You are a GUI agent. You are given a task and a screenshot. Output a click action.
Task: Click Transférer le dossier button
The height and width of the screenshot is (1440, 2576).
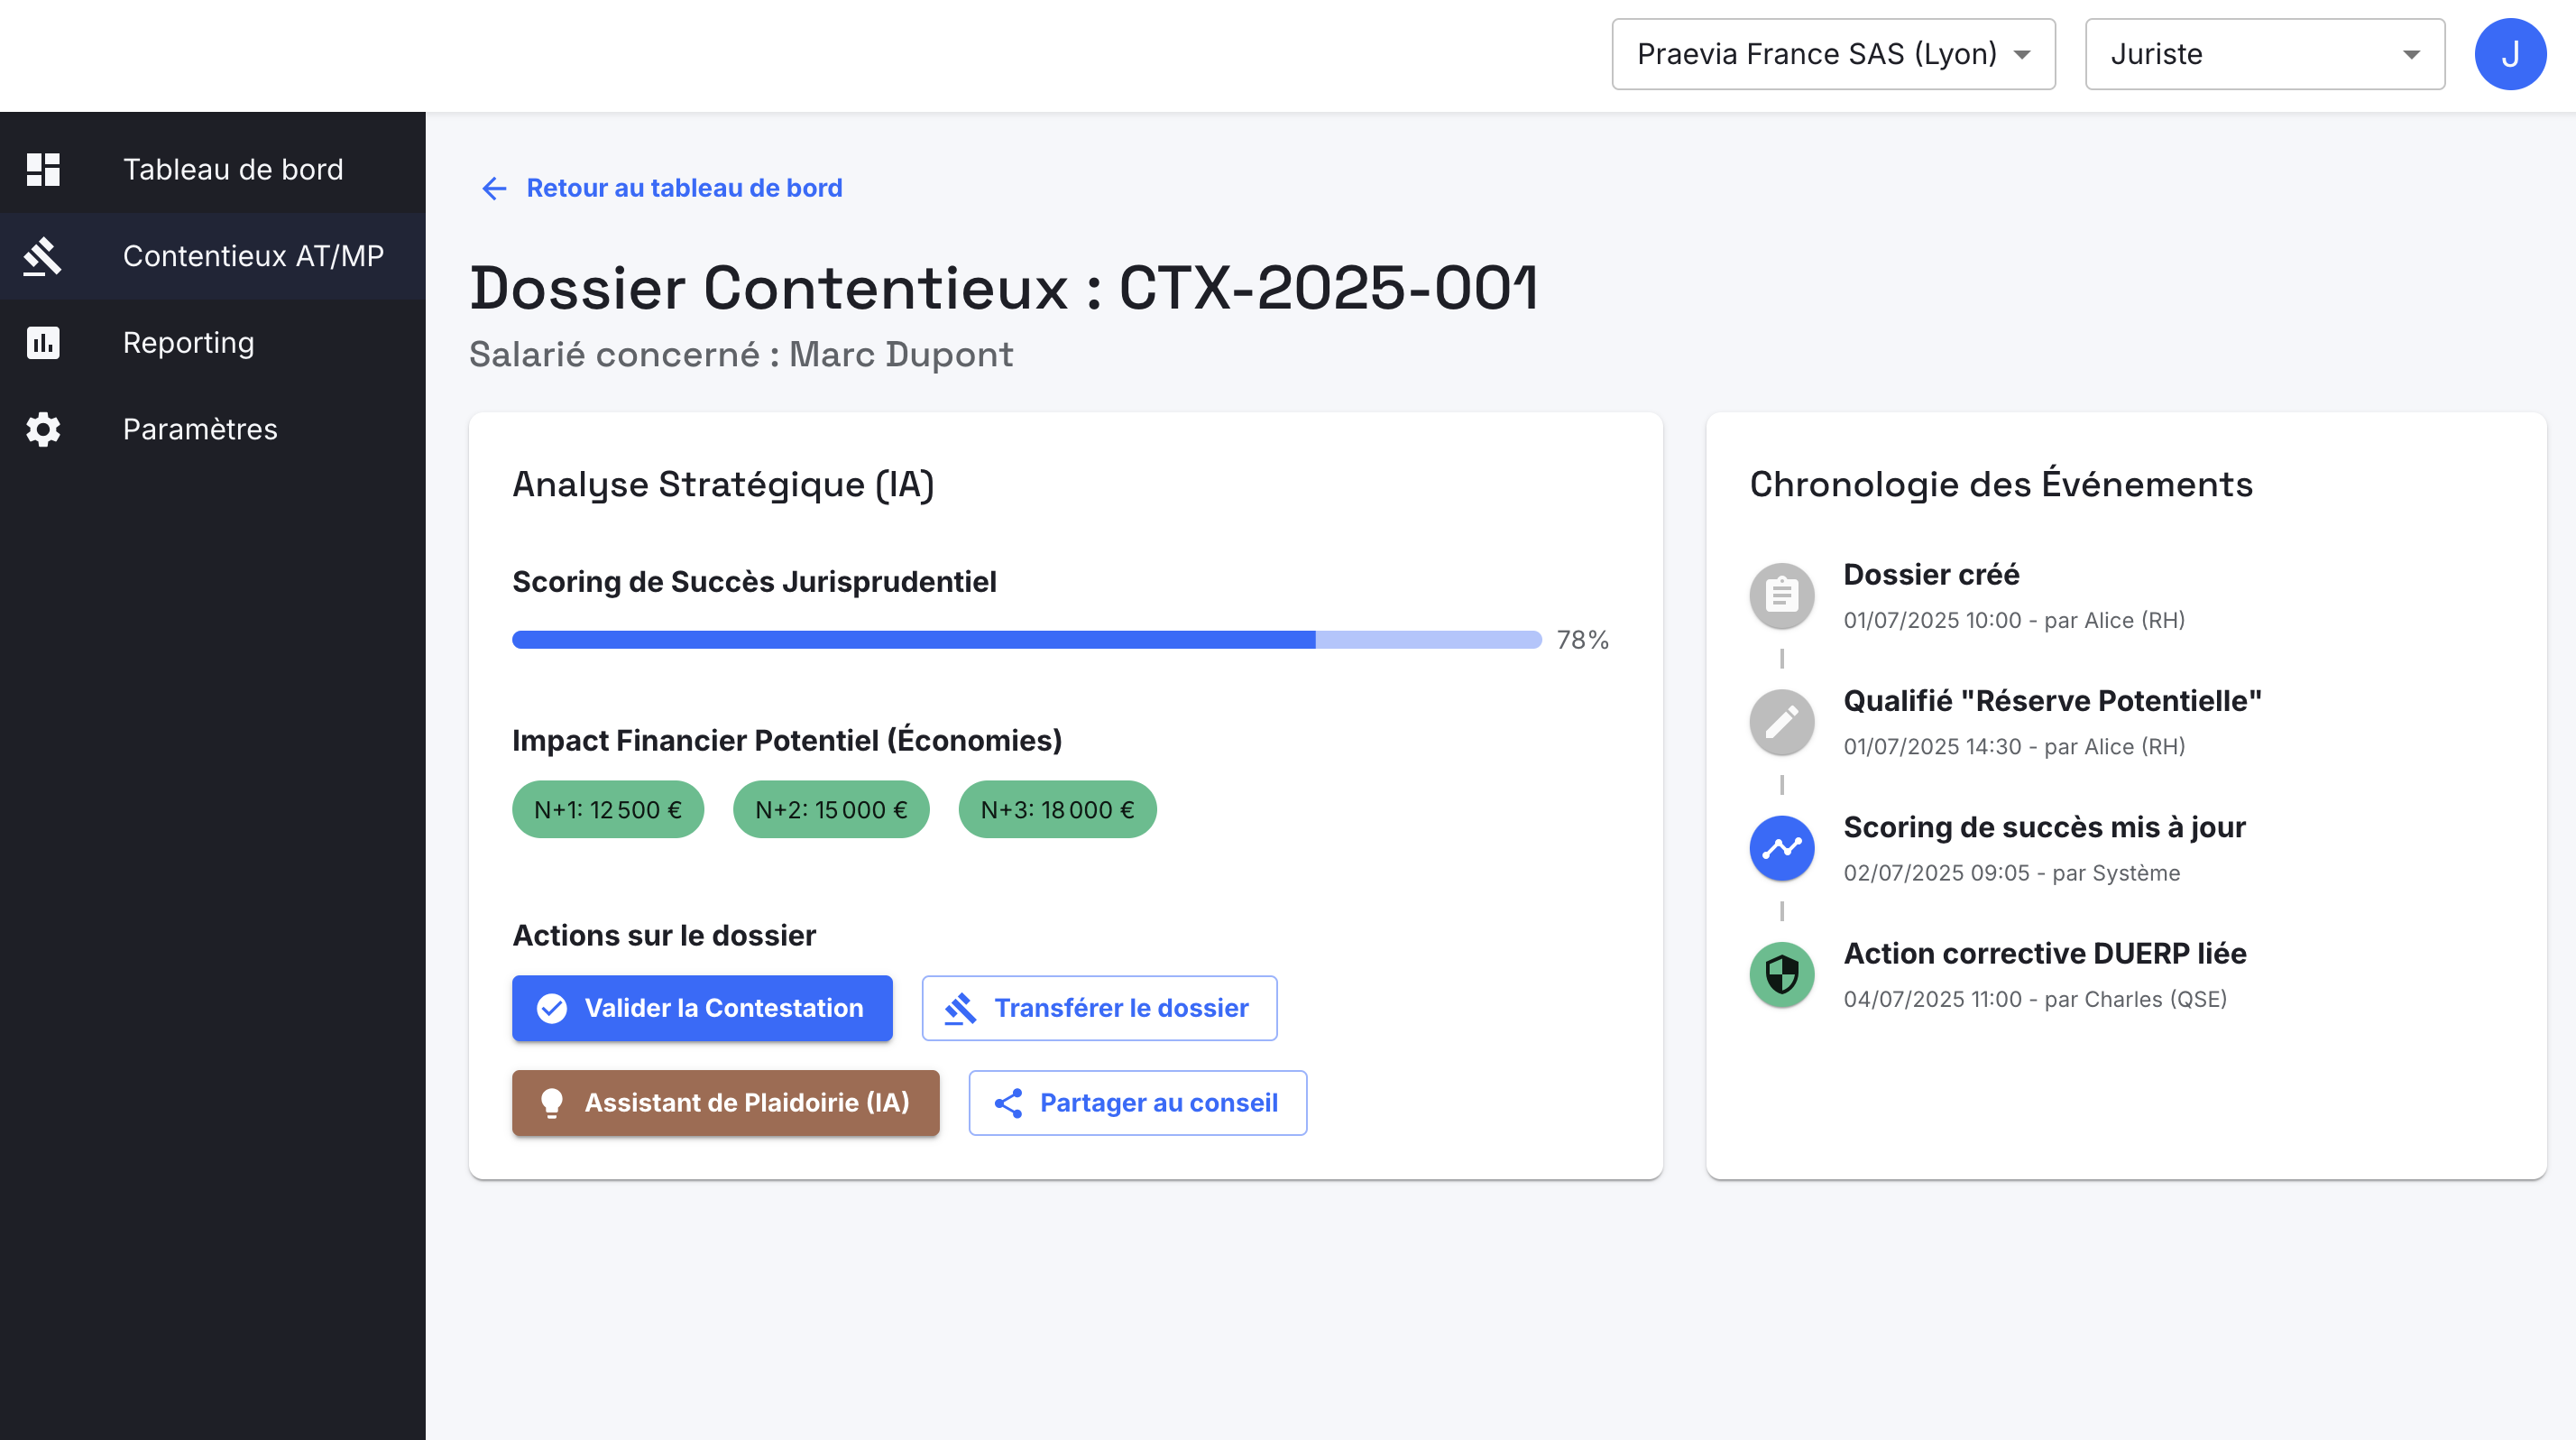pyautogui.click(x=1099, y=1008)
